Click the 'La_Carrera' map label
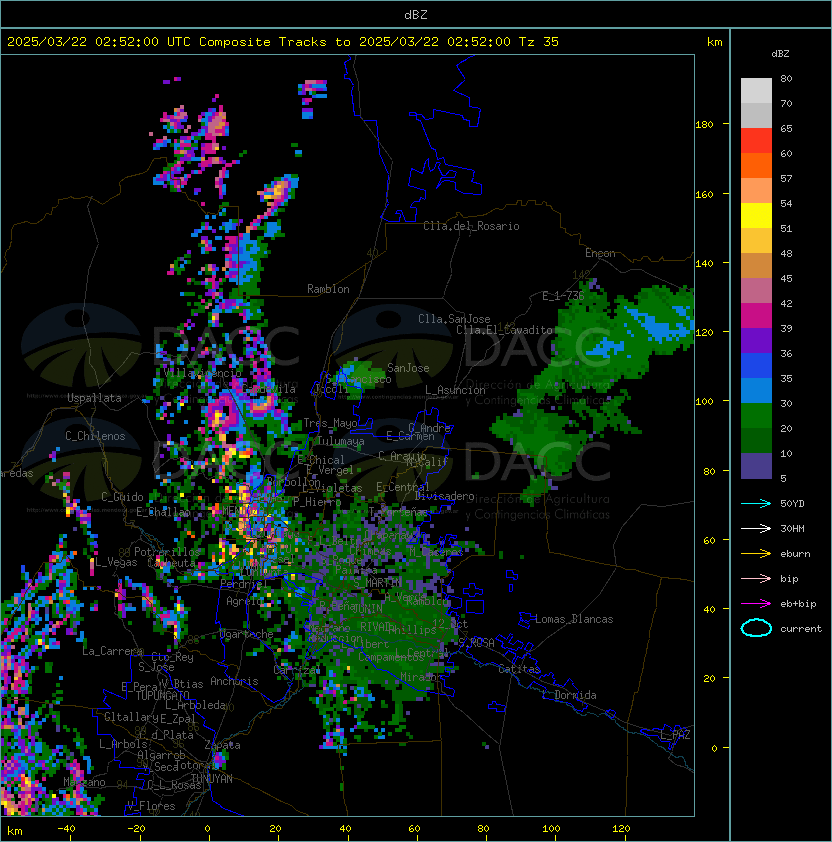Viewport: 832px width, 842px height. click(112, 651)
